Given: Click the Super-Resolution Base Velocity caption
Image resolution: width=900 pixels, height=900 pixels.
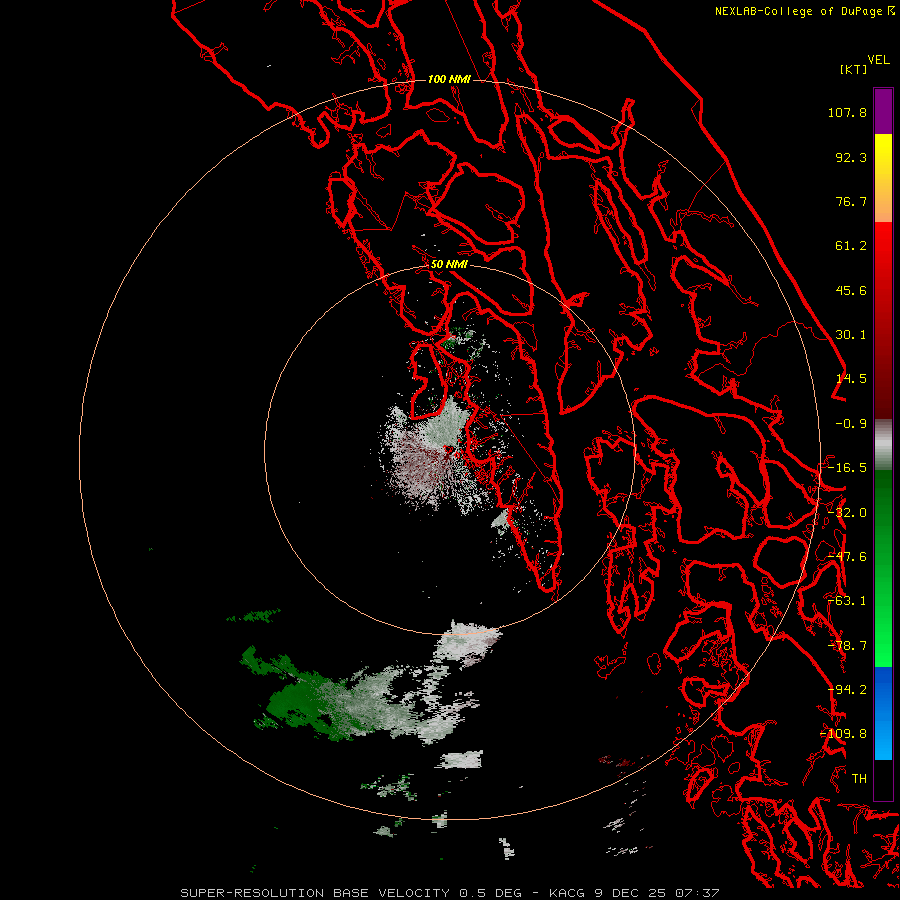Looking at the screenshot, I should 449,893.
